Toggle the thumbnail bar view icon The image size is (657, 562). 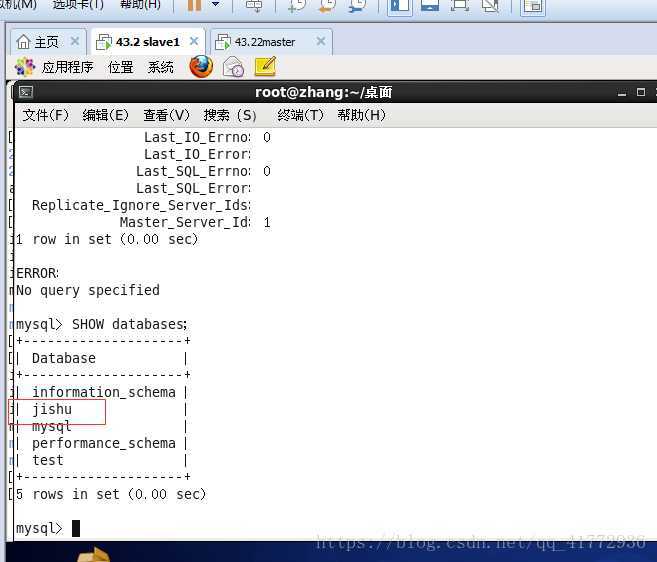tap(429, 5)
